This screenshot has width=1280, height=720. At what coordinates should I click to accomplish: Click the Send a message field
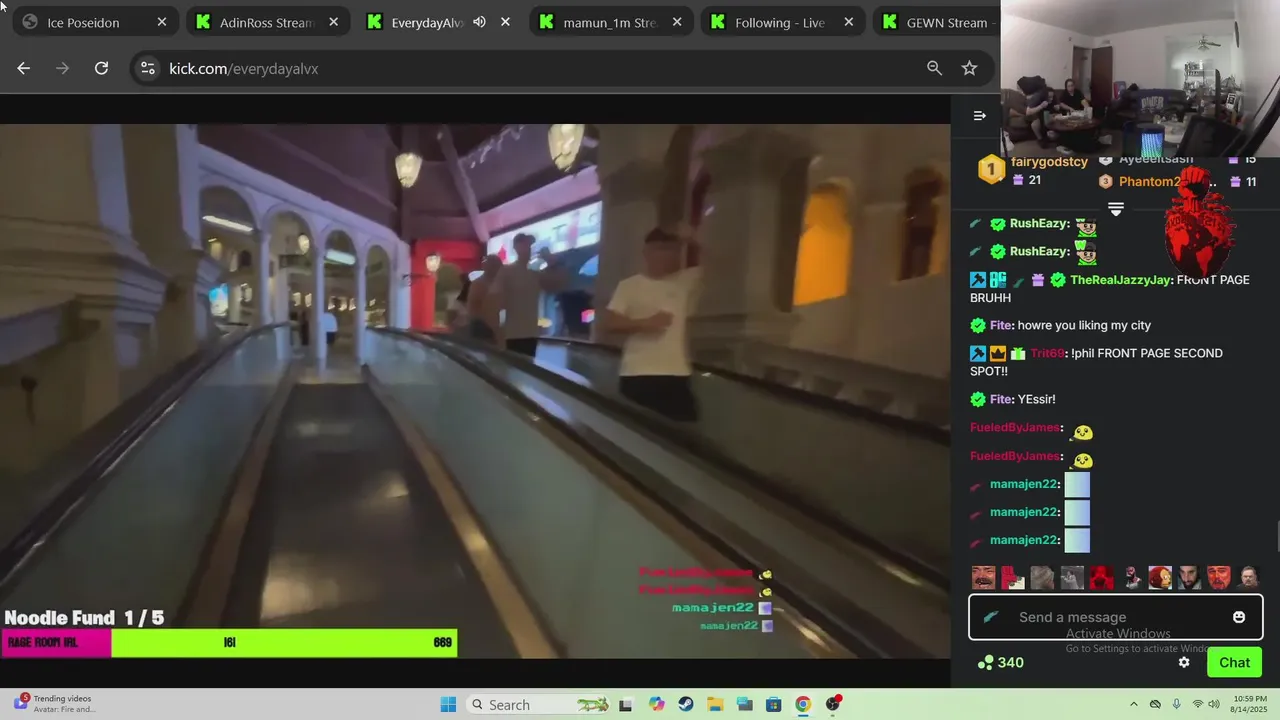click(x=1115, y=617)
